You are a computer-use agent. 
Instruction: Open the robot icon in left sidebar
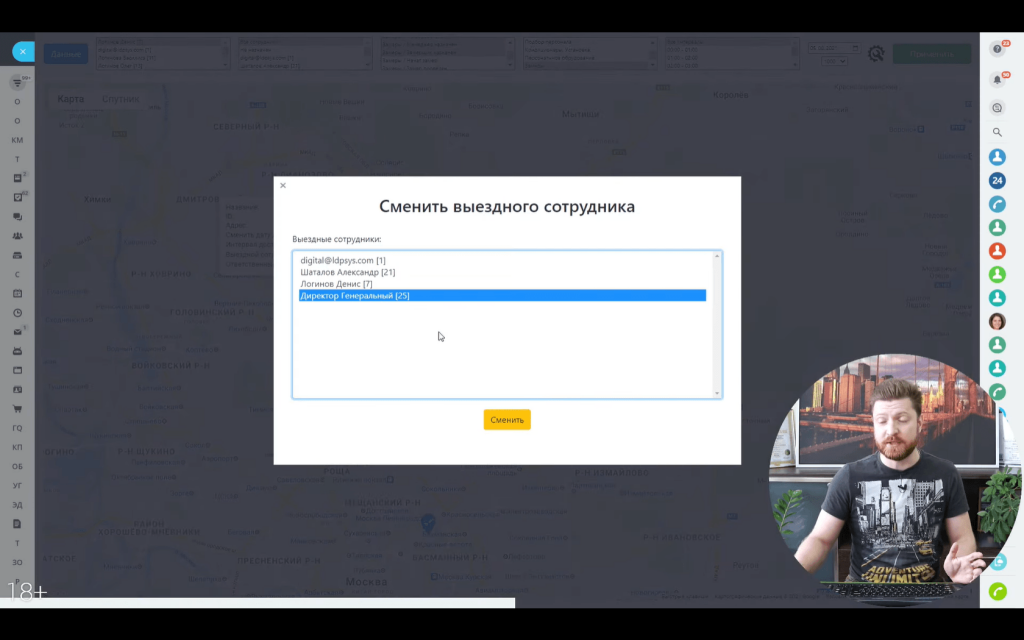tap(18, 351)
